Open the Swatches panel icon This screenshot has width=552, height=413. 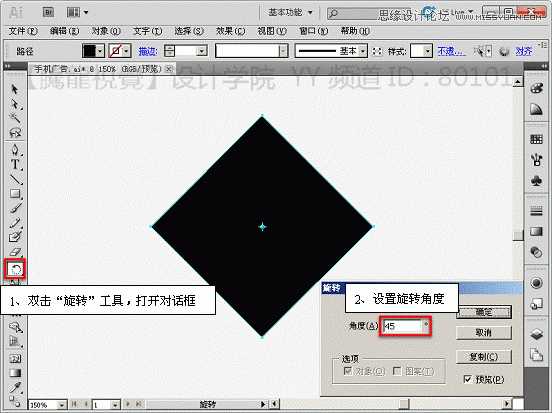536,139
